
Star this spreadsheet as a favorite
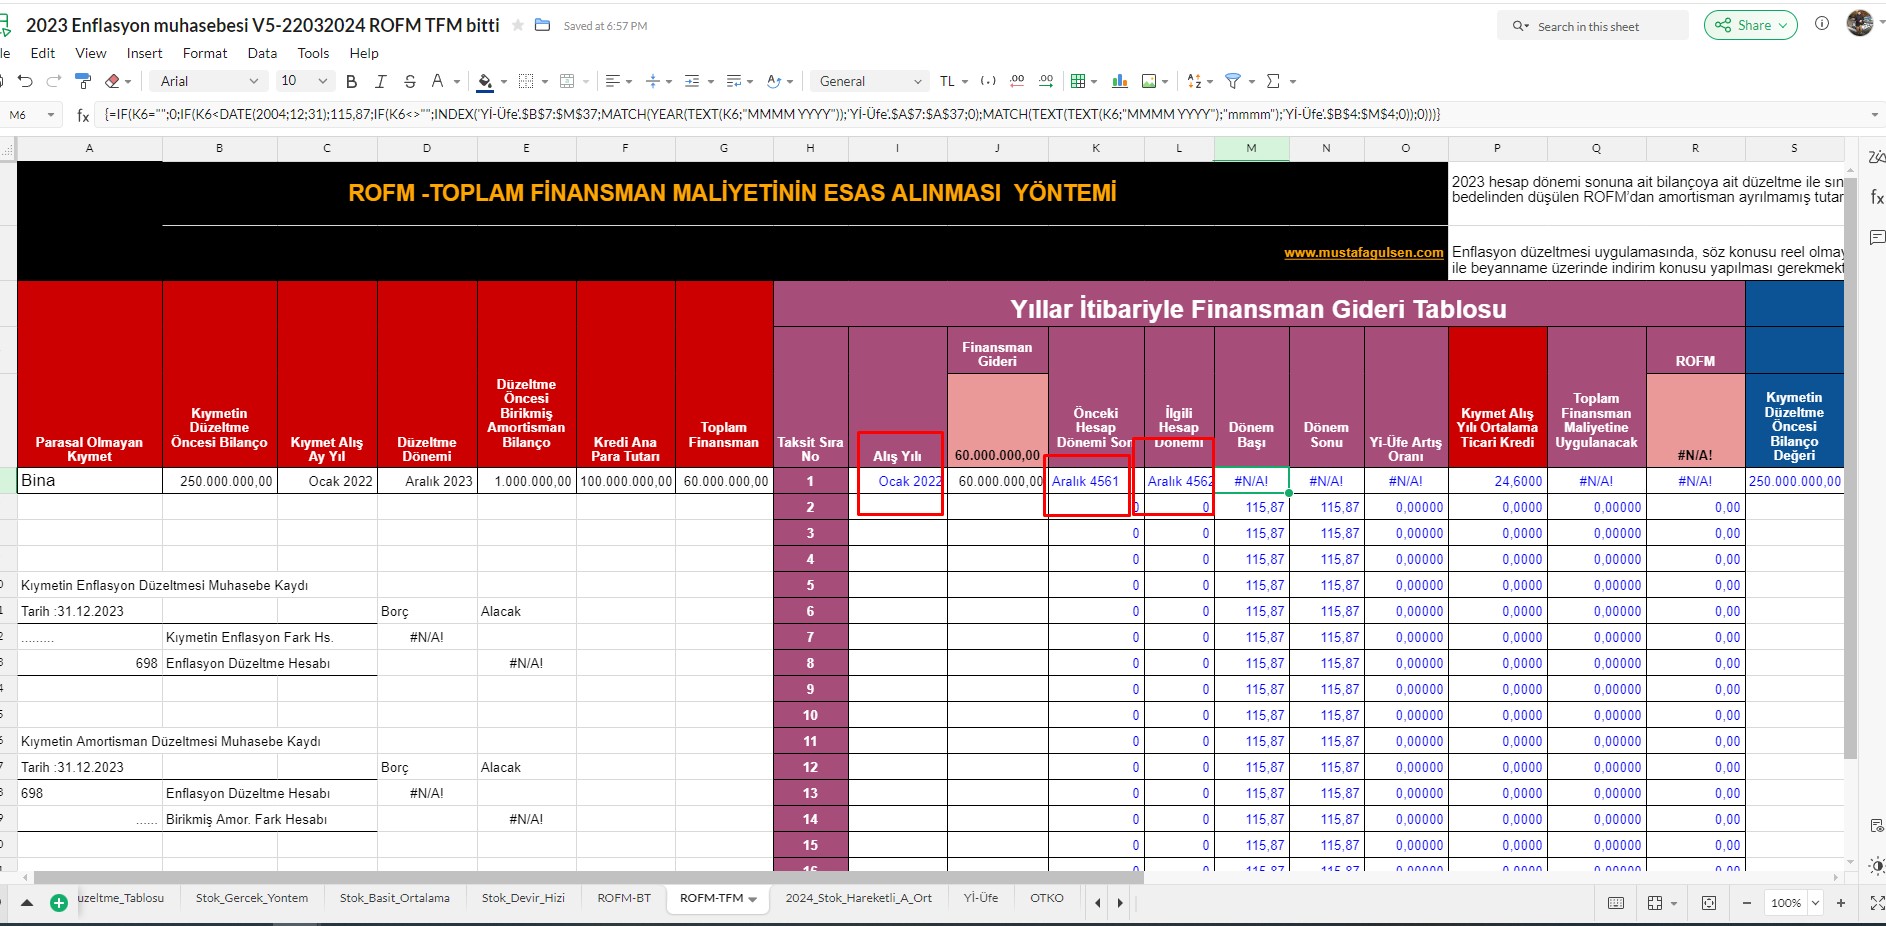click(518, 25)
